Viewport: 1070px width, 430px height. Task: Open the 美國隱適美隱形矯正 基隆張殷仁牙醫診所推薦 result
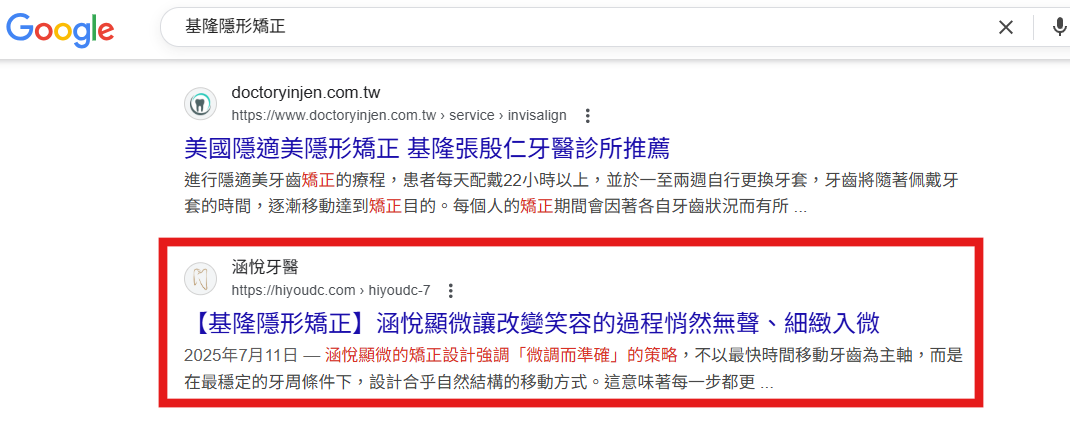pyautogui.click(x=427, y=147)
